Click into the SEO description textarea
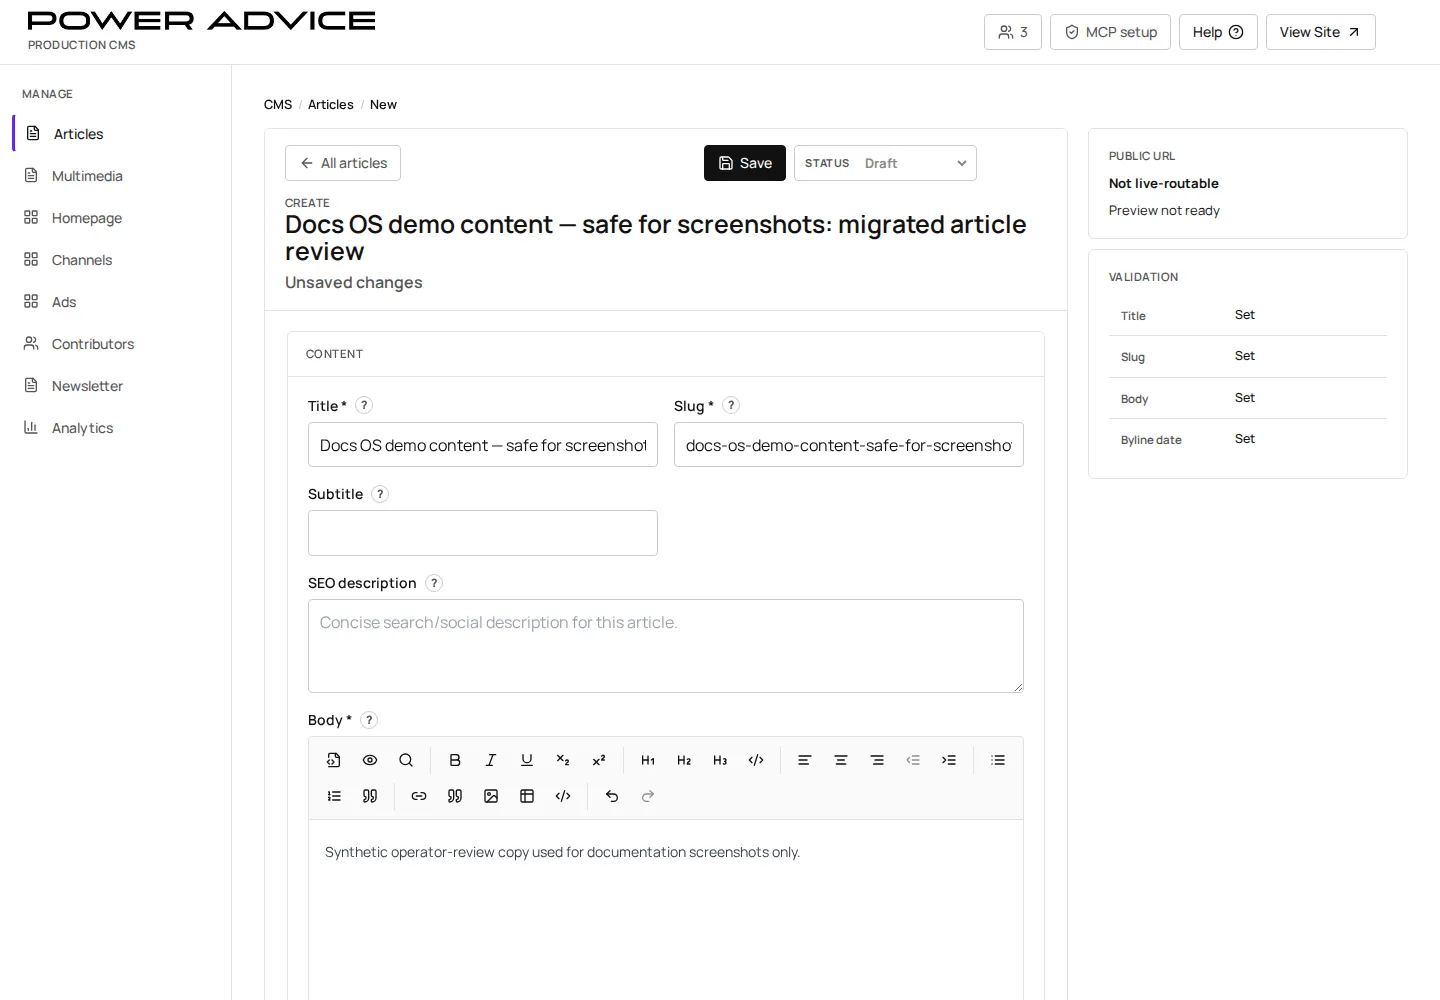 tap(666, 646)
